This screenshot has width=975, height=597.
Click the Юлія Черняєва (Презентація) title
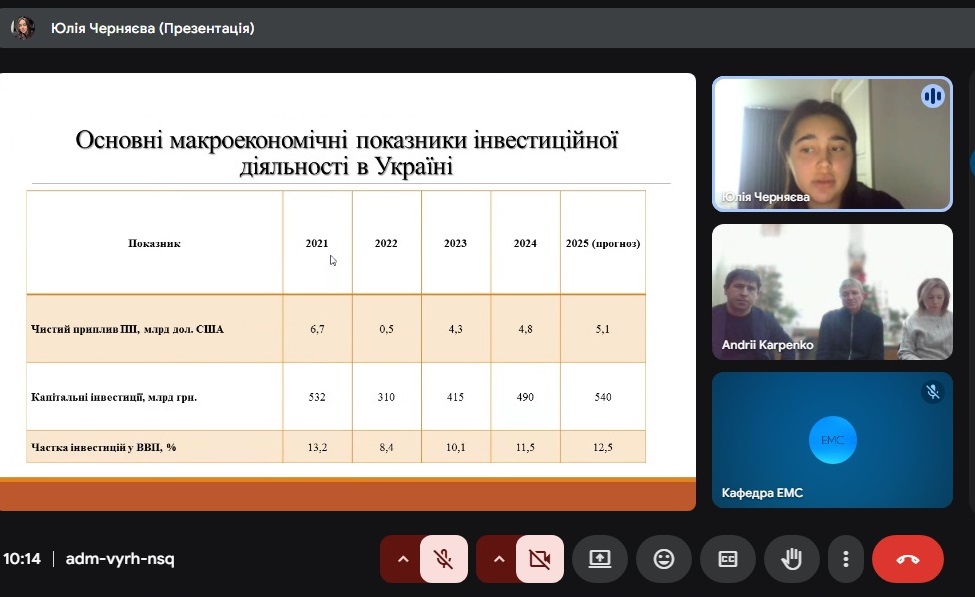[152, 28]
